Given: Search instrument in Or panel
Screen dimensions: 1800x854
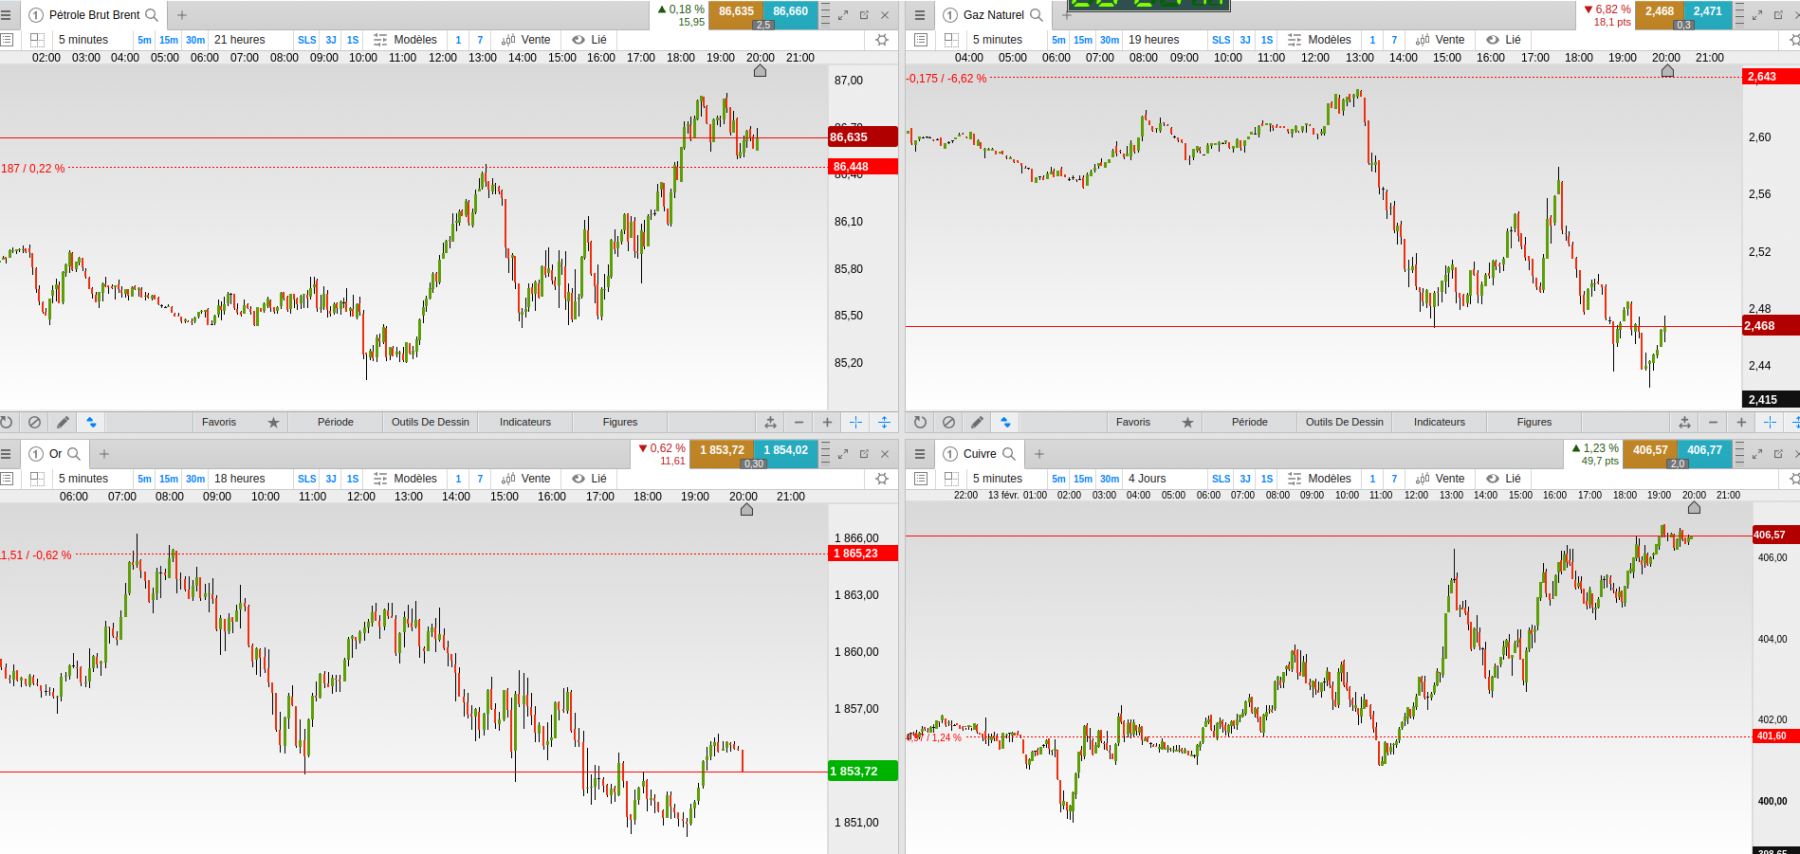Looking at the screenshot, I should tap(74, 454).
